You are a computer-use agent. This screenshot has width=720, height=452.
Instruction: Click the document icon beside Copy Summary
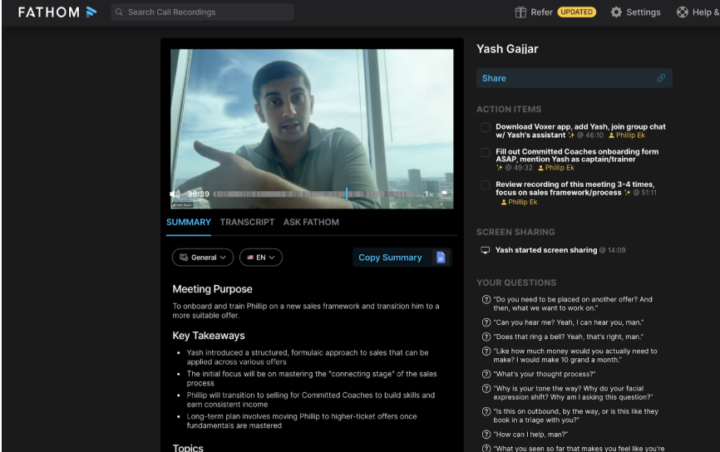441,258
